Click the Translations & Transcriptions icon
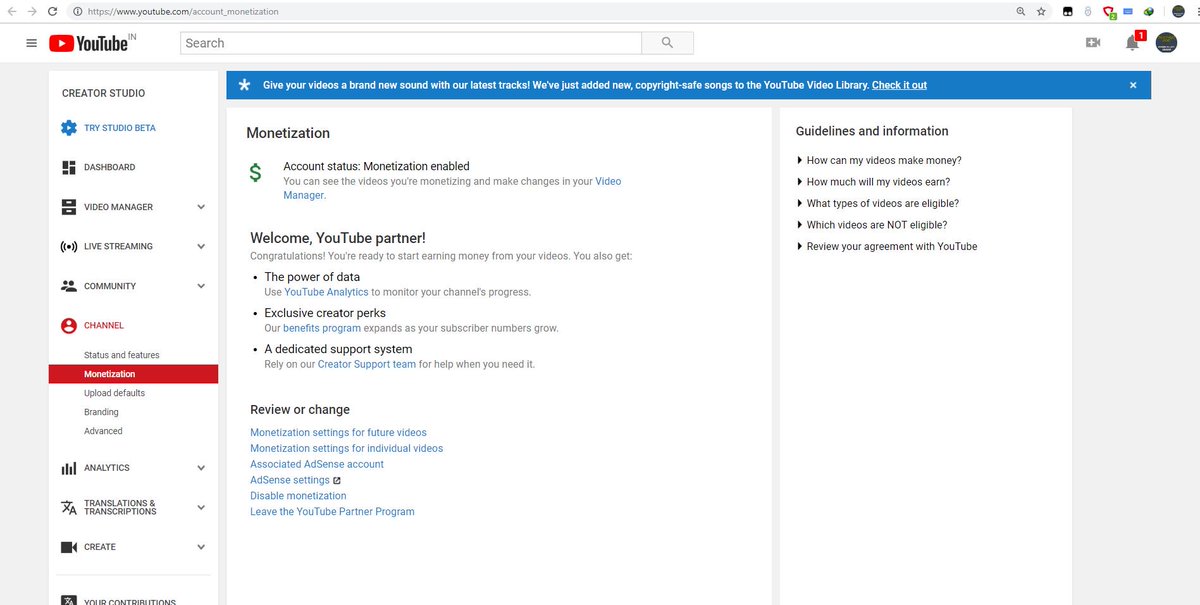The height and width of the screenshot is (605, 1200). pos(68,507)
